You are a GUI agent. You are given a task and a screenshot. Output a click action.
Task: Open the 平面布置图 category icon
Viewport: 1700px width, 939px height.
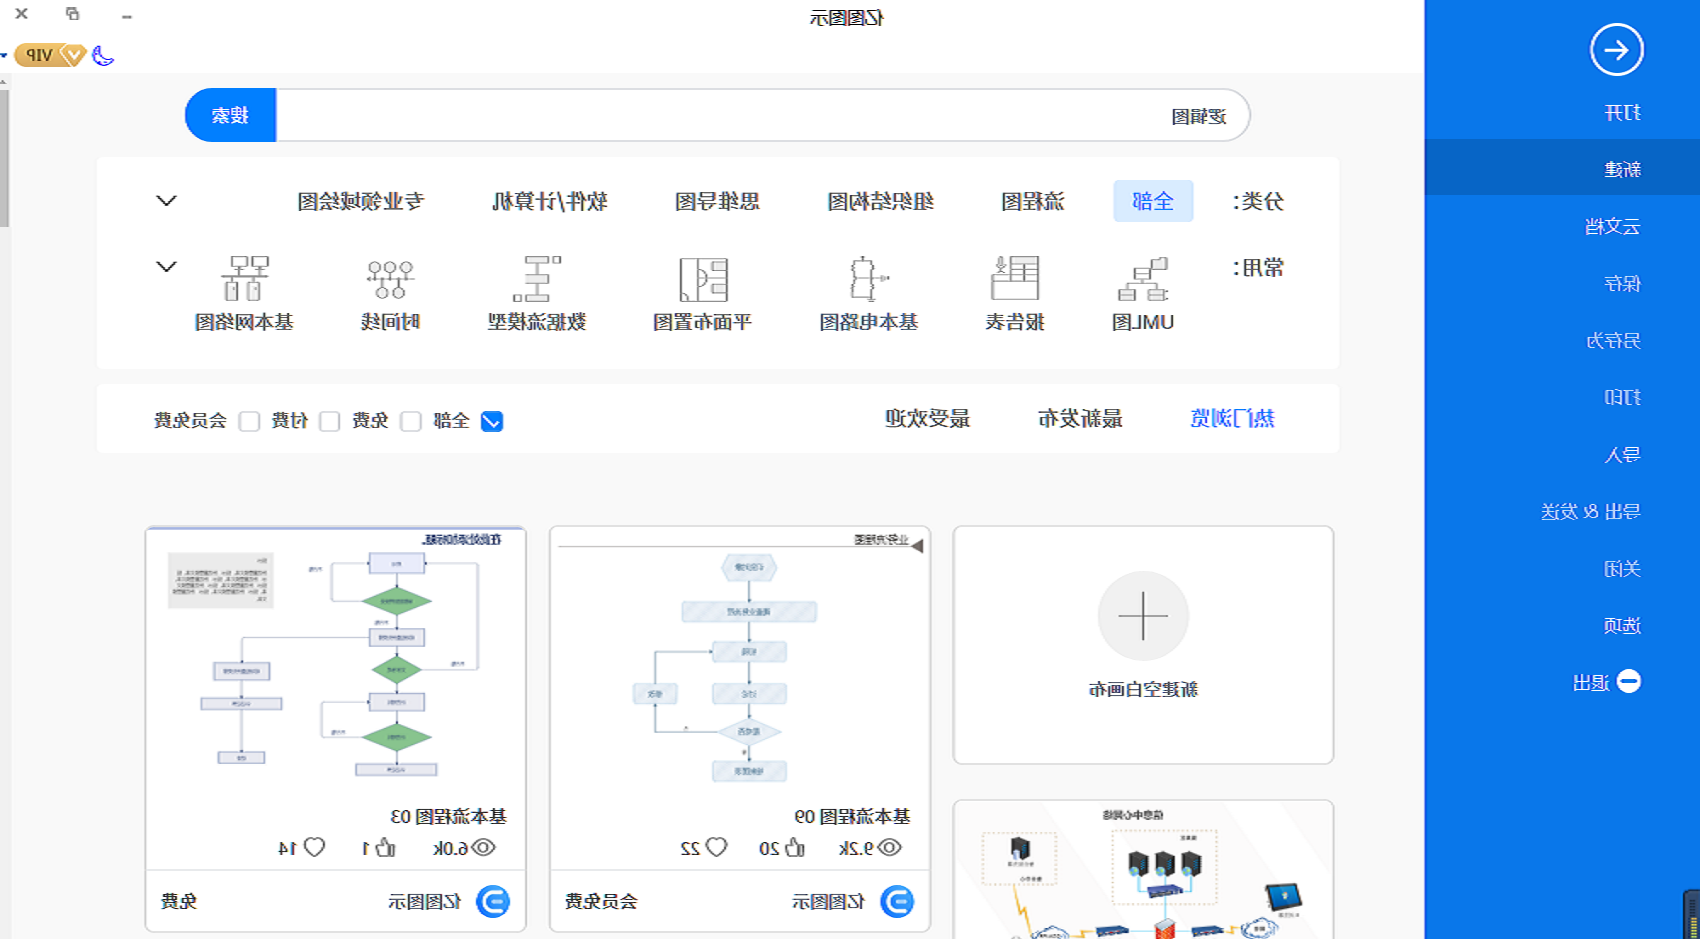(x=703, y=279)
